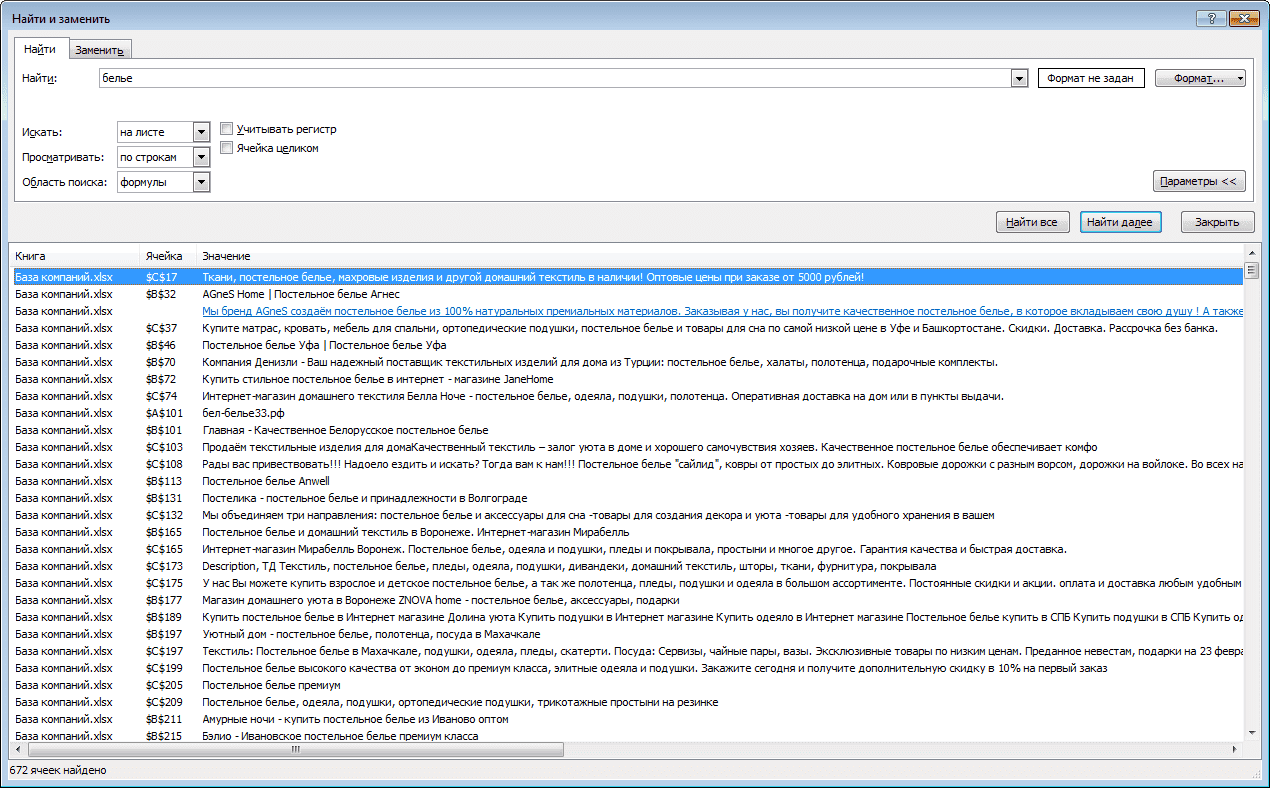
Task: Collapse options with Параметры << button
Action: tap(1199, 181)
